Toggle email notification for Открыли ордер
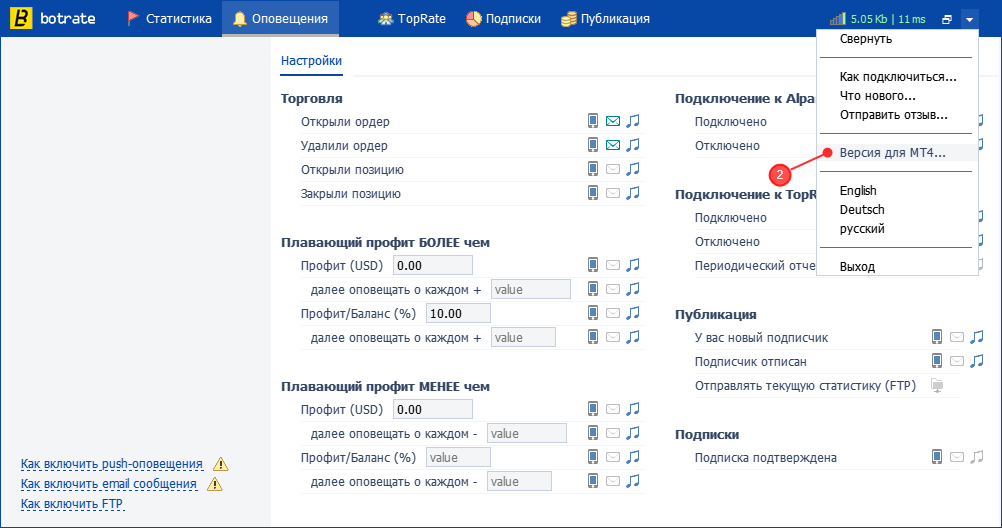 pyautogui.click(x=613, y=121)
